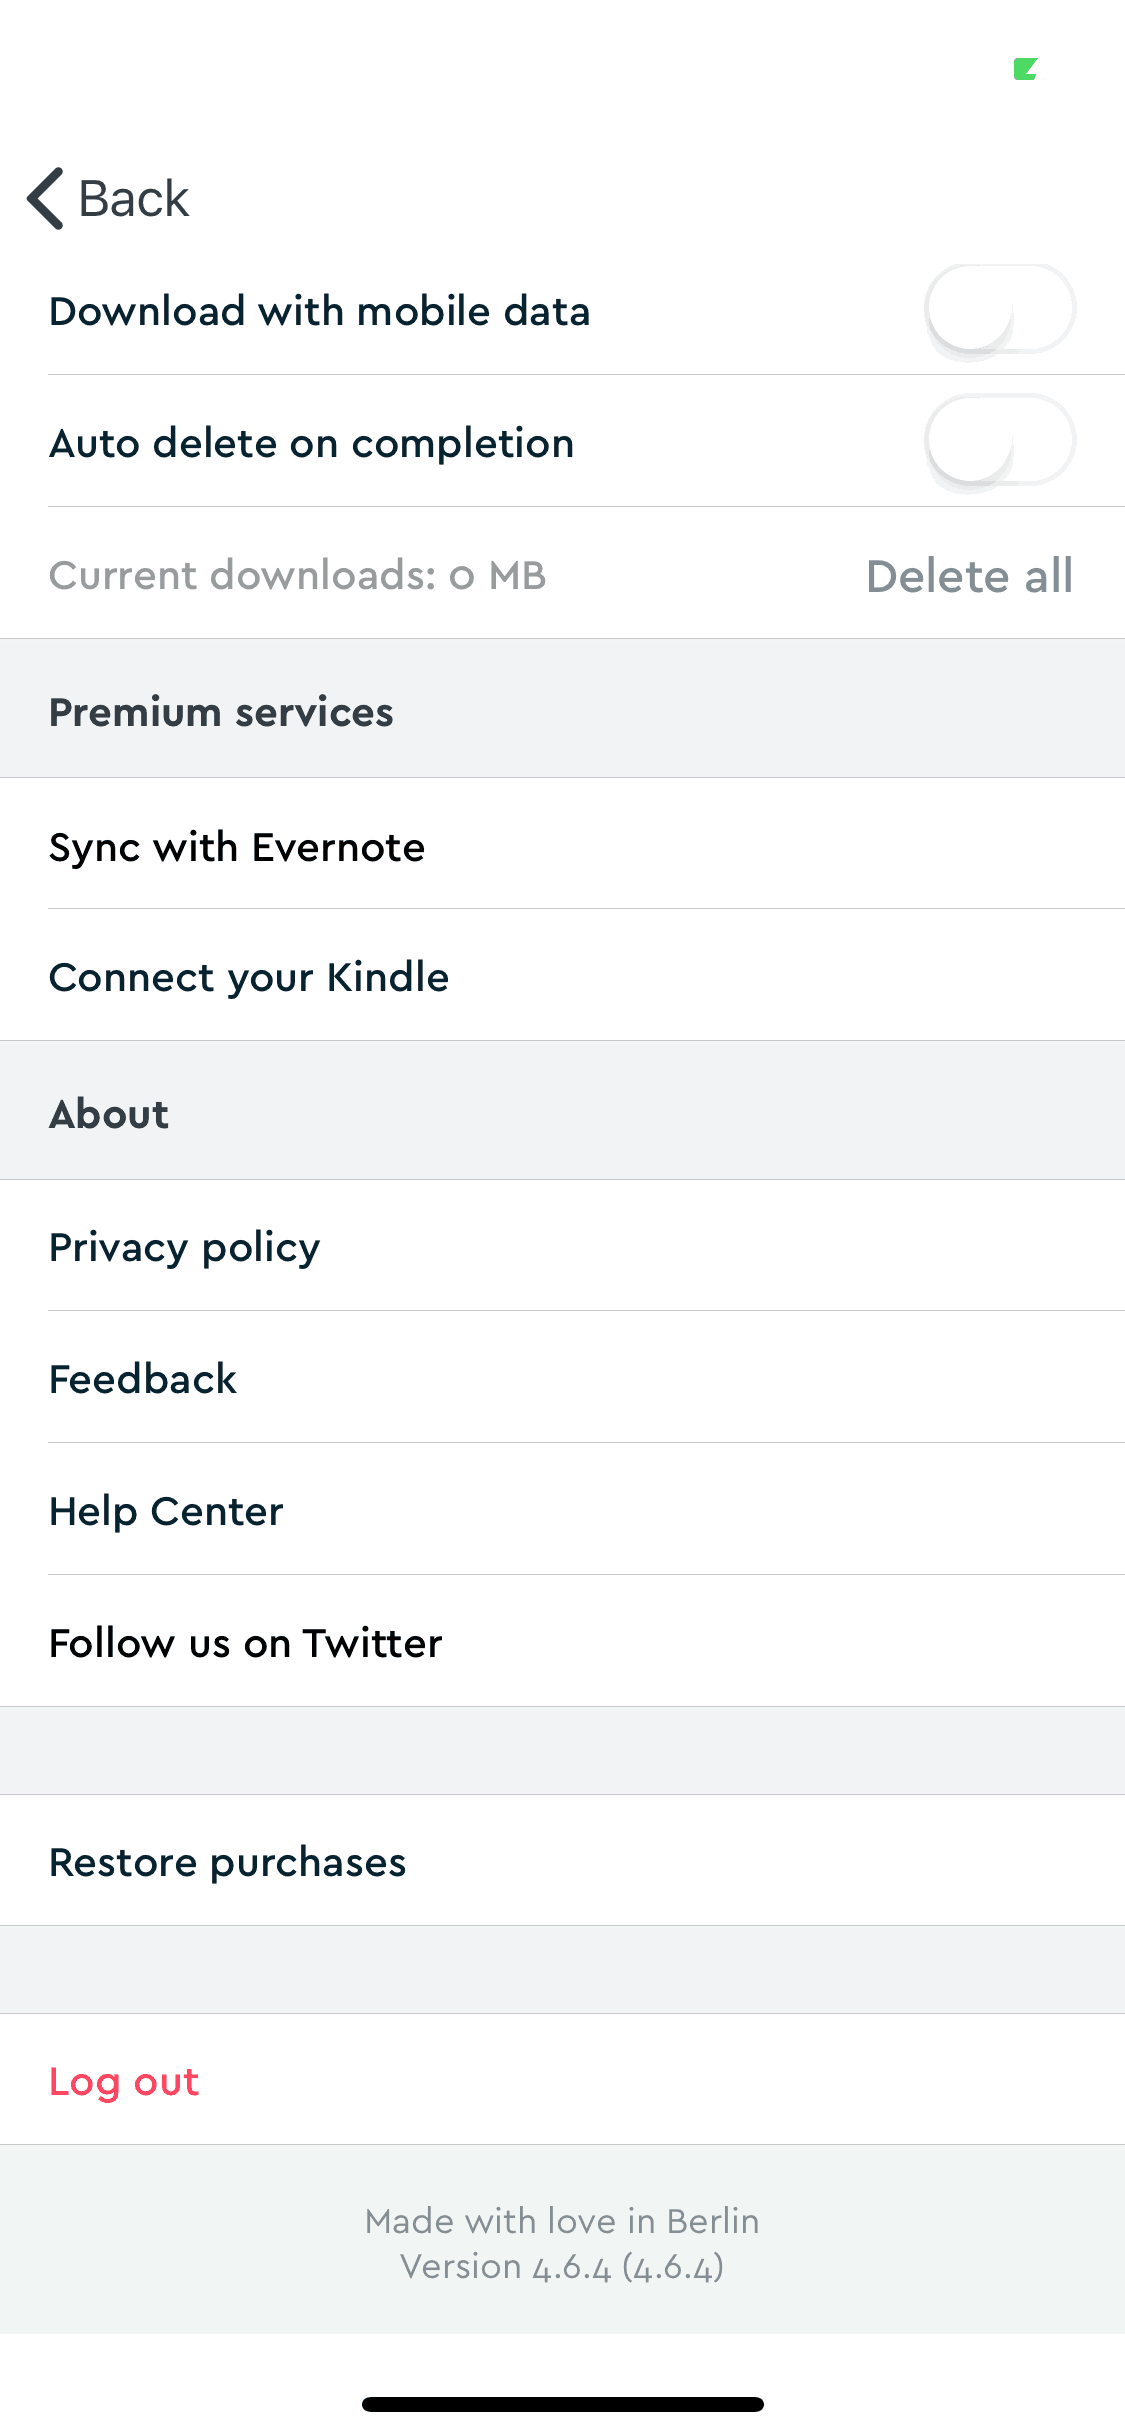This screenshot has width=1125, height=2436.
Task: Select Follow us on Twitter
Action: click(x=246, y=1643)
